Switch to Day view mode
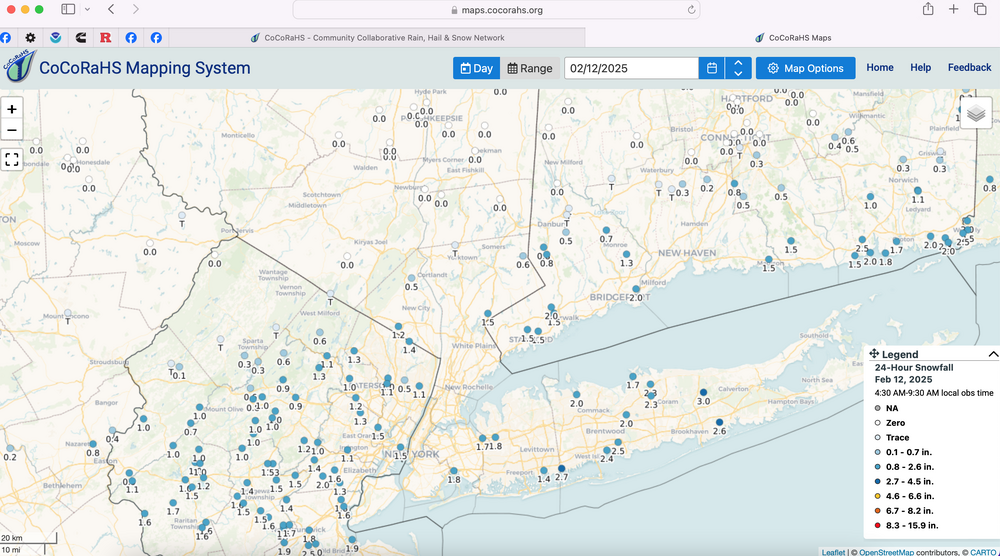1000x556 pixels. (x=476, y=68)
